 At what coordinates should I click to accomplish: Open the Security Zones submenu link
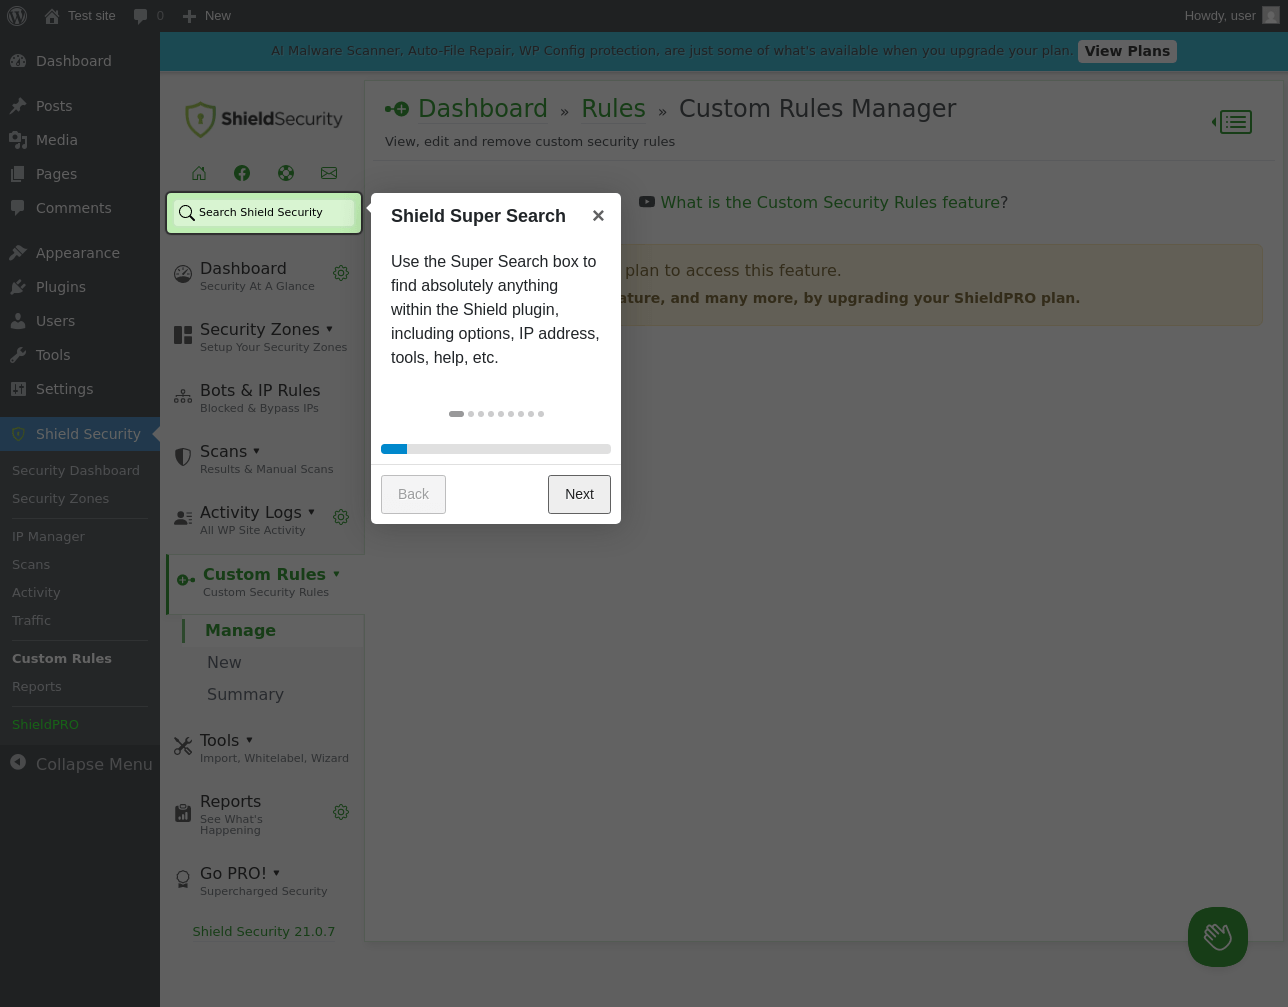coord(60,499)
